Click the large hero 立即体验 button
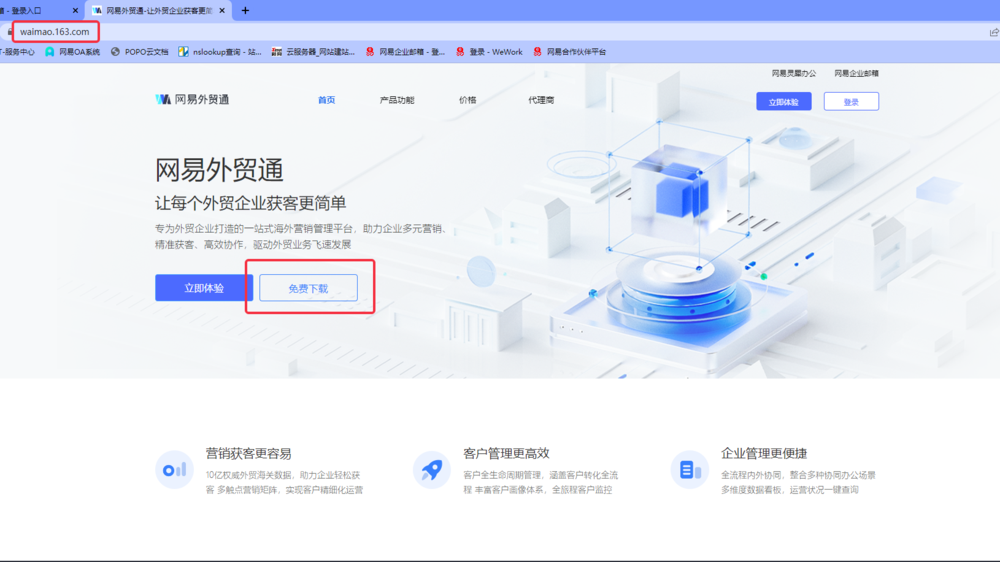The width and height of the screenshot is (1000, 562). point(204,288)
